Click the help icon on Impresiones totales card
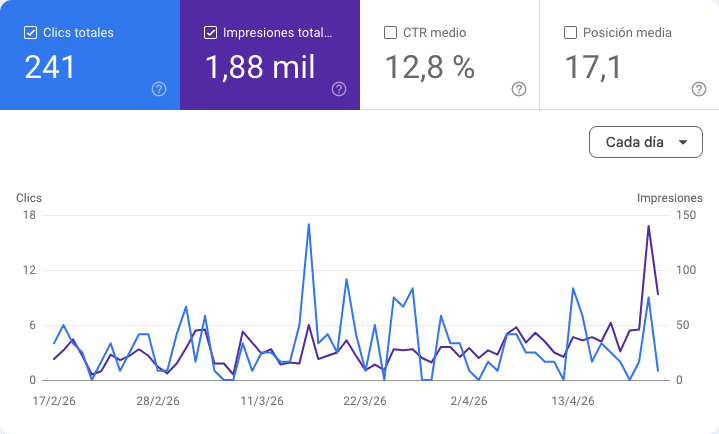Viewport: 719px width, 434px height. [x=339, y=89]
